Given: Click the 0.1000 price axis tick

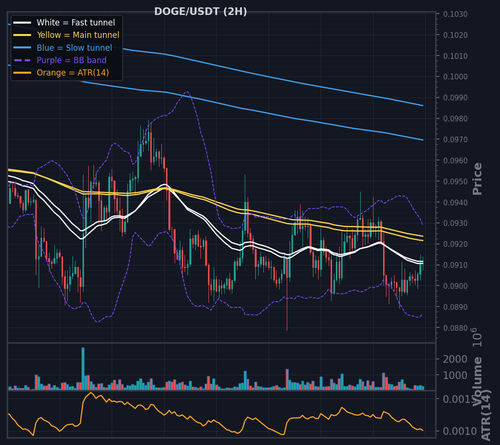Looking at the screenshot, I should pyautogui.click(x=455, y=77).
